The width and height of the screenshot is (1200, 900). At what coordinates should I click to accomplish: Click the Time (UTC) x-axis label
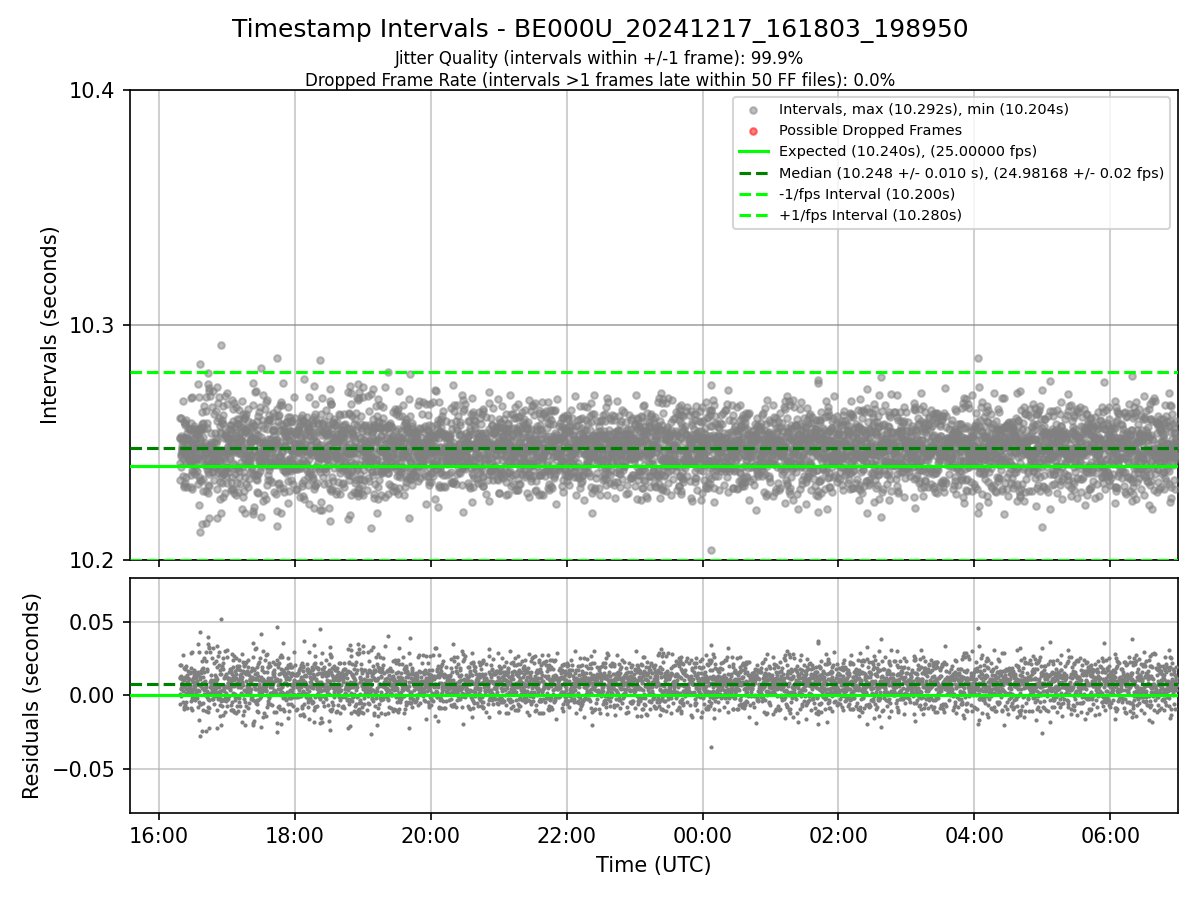coord(653,865)
